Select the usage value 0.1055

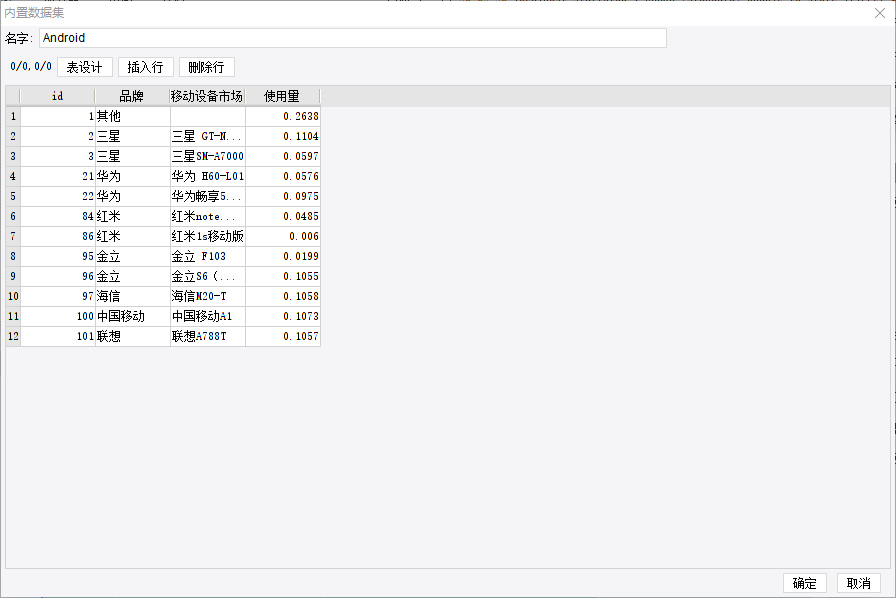(x=283, y=276)
